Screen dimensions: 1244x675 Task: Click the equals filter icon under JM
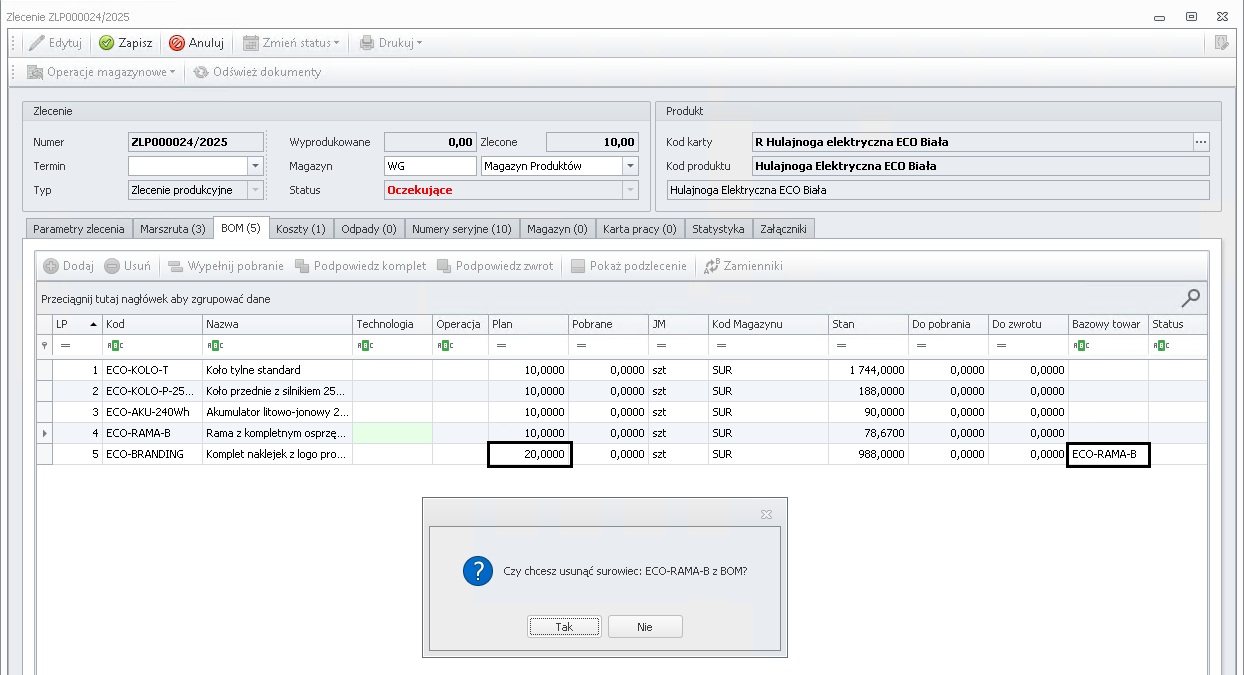coord(661,346)
